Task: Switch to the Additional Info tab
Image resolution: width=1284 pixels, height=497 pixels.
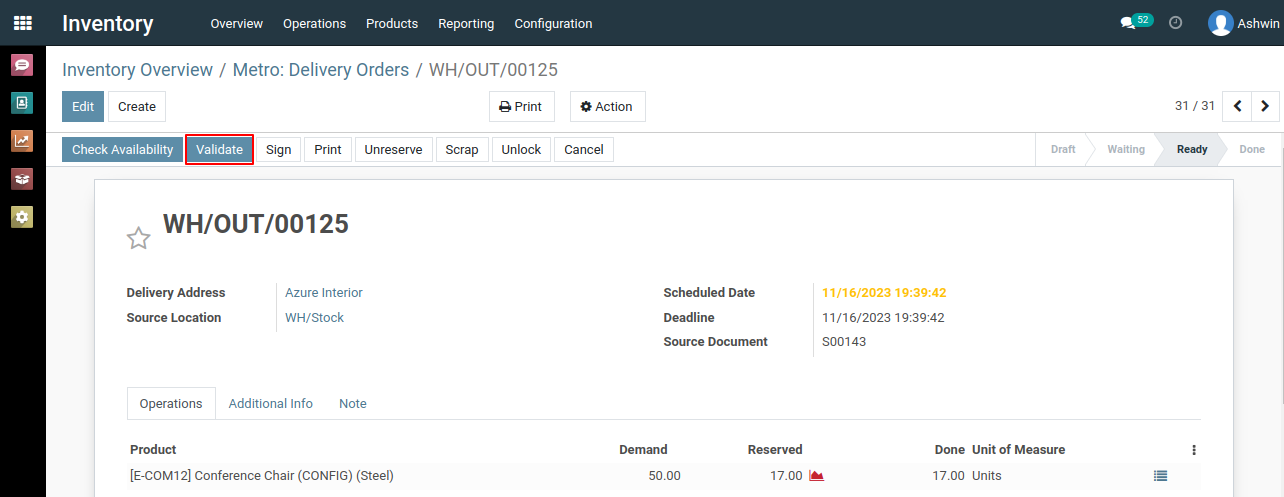Action: tap(271, 404)
